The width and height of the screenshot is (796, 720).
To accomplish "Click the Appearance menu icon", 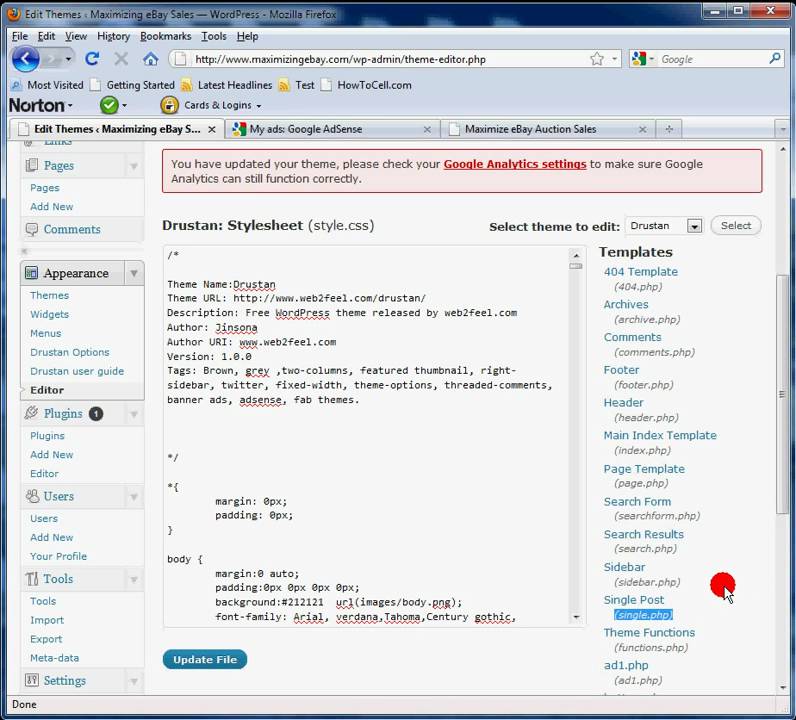I will tap(31, 273).
